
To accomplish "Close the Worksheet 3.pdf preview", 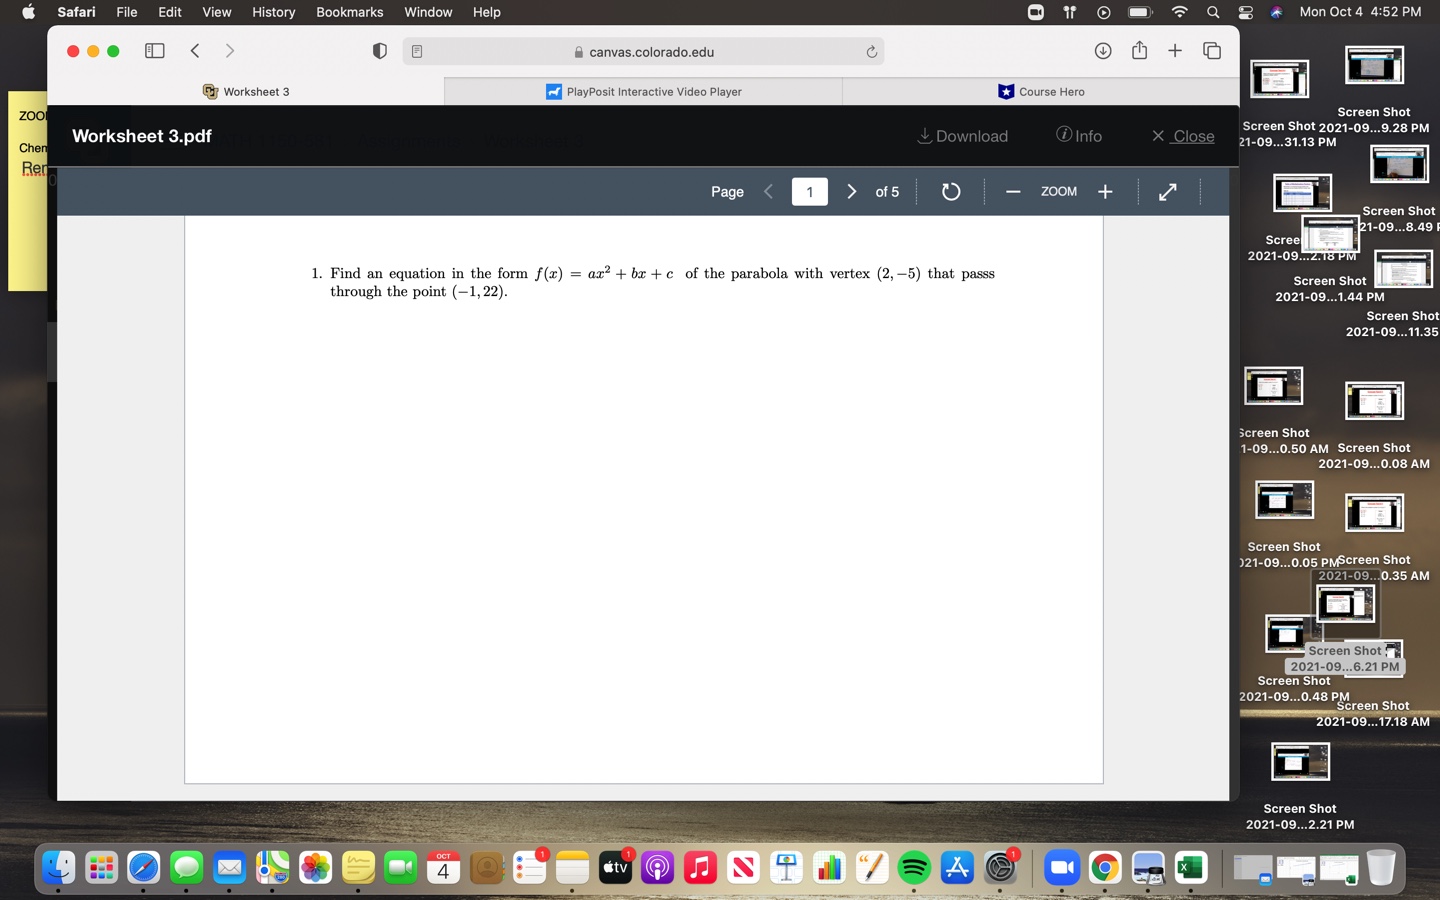I will point(1182,136).
